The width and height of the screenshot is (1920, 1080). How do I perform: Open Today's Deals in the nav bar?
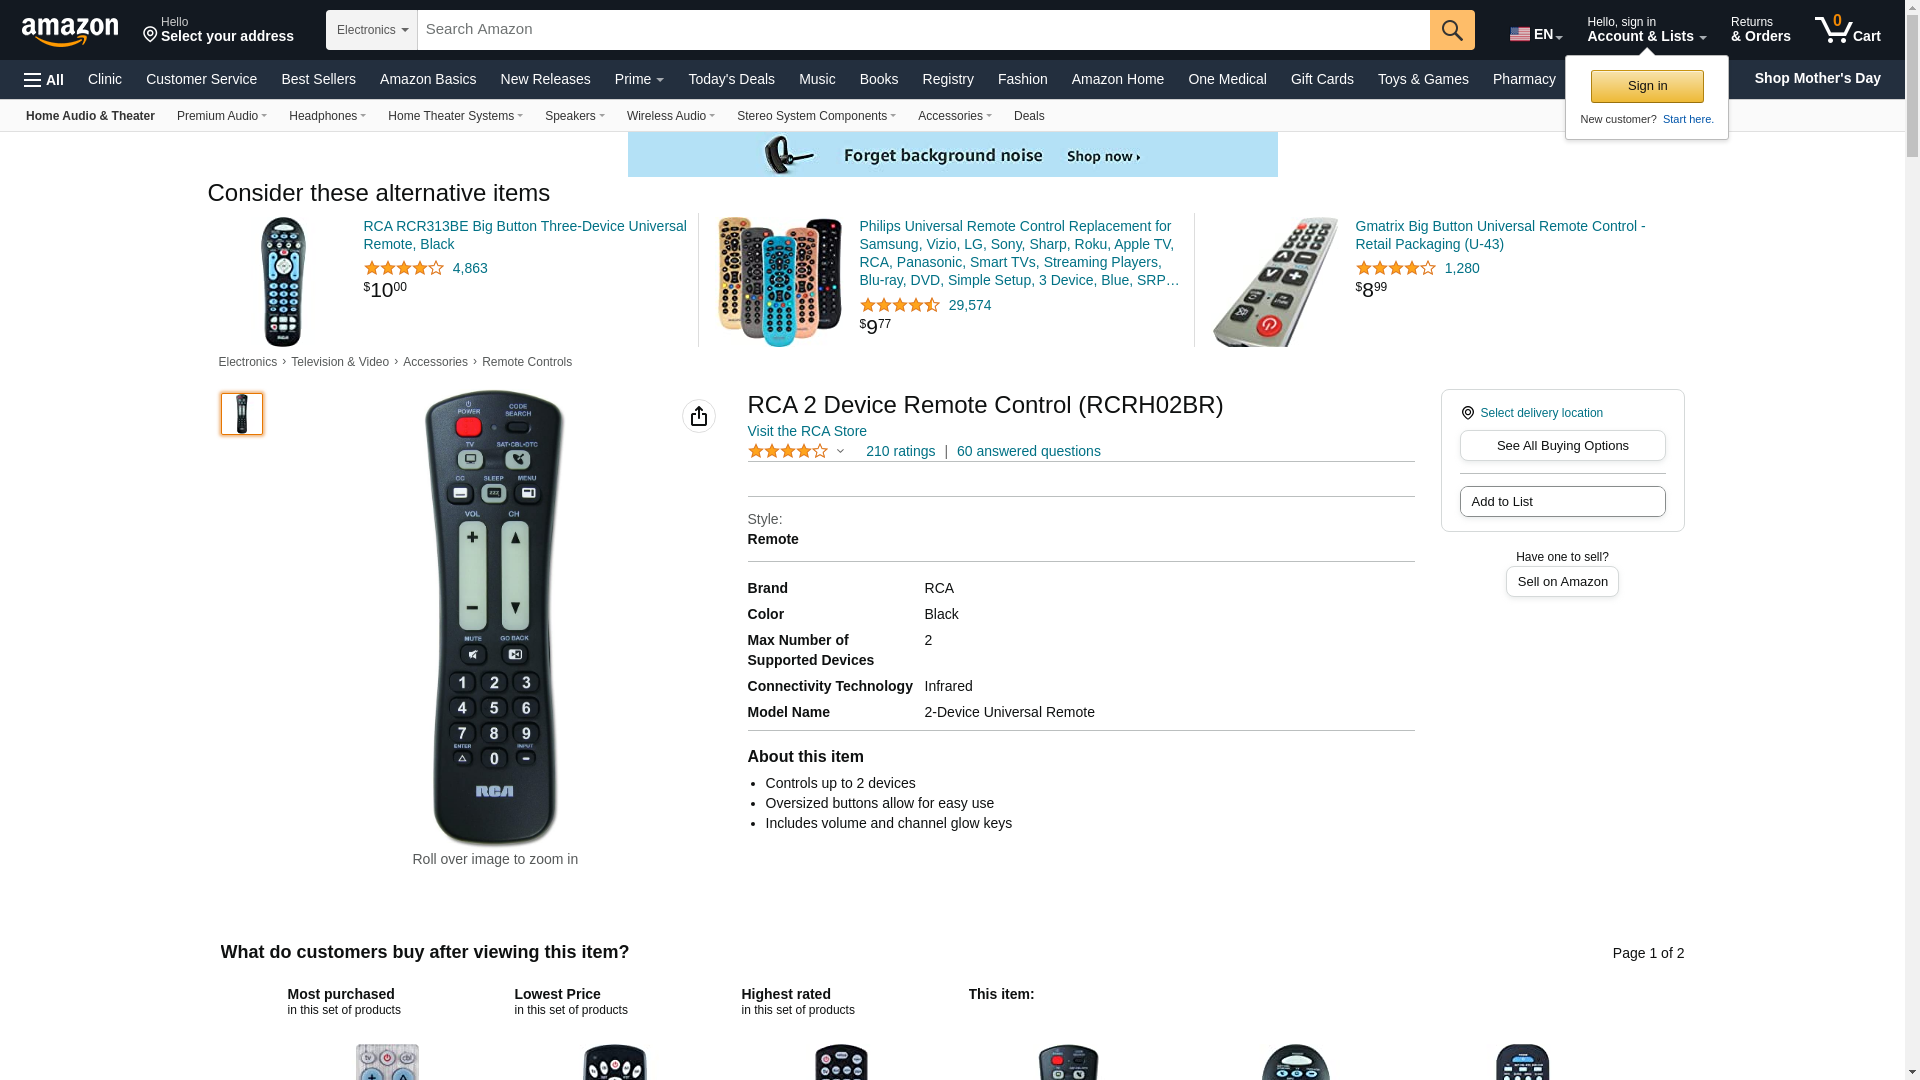pos(731,79)
